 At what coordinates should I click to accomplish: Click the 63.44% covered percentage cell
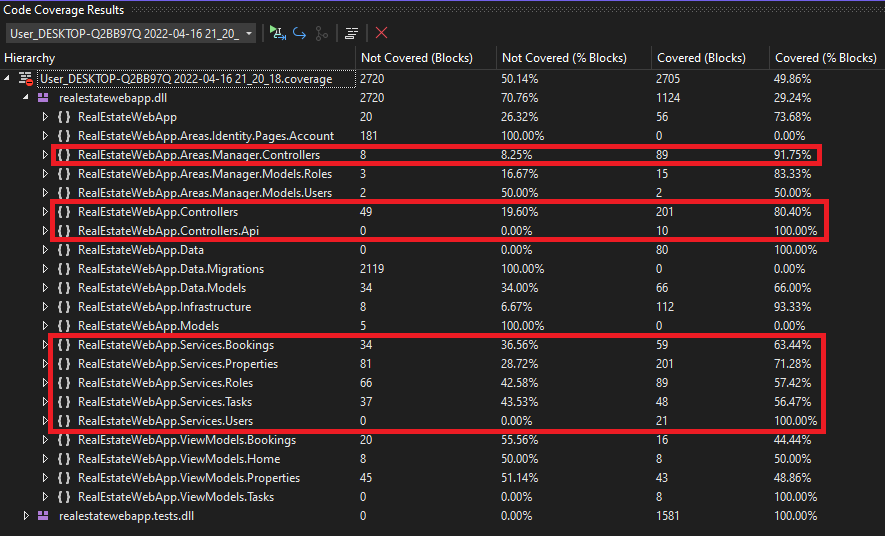pyautogui.click(x=792, y=345)
